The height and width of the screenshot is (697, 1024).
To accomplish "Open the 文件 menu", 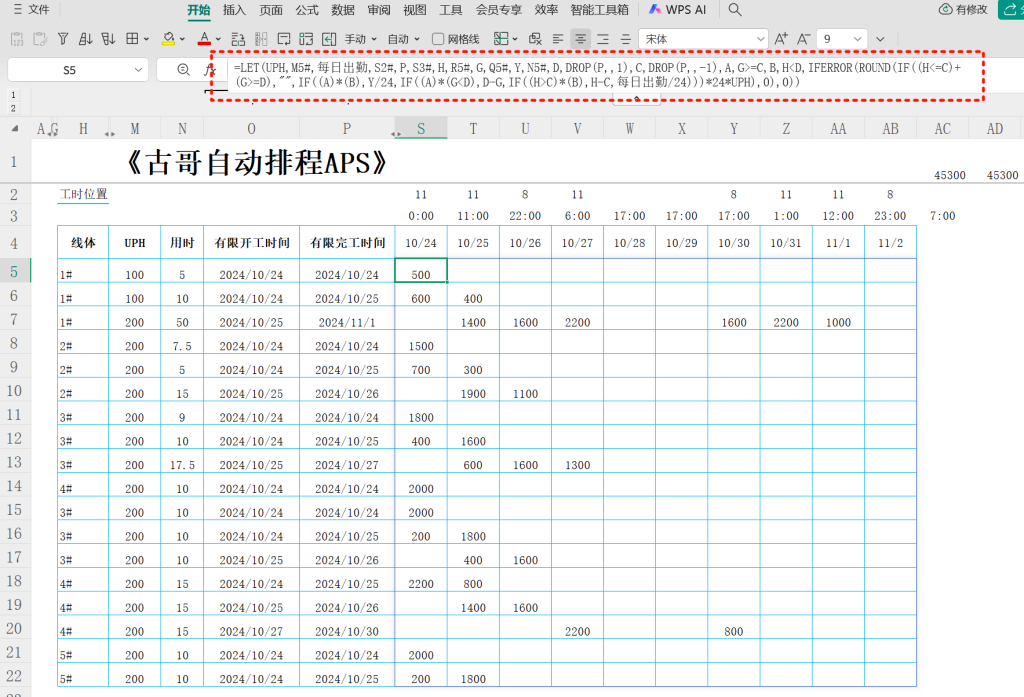I will click(x=39, y=10).
